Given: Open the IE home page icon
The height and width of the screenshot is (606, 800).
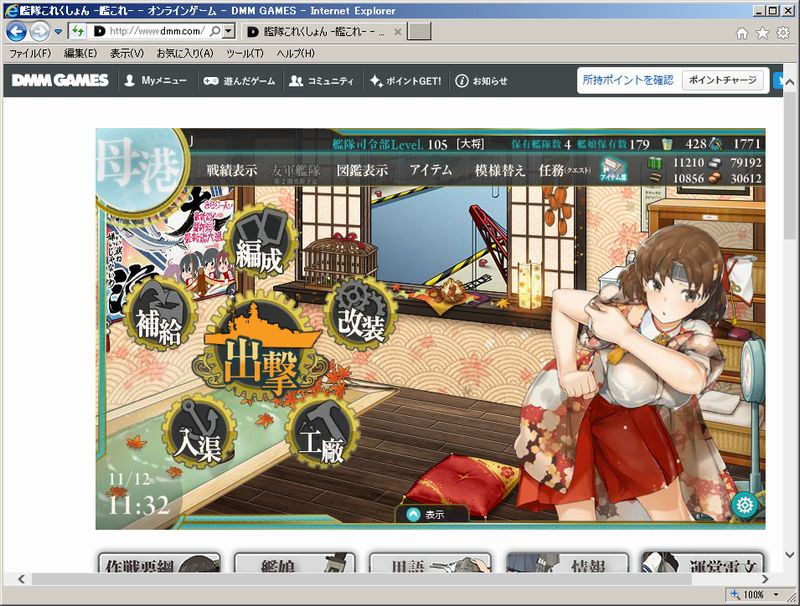Looking at the screenshot, I should point(742,33).
